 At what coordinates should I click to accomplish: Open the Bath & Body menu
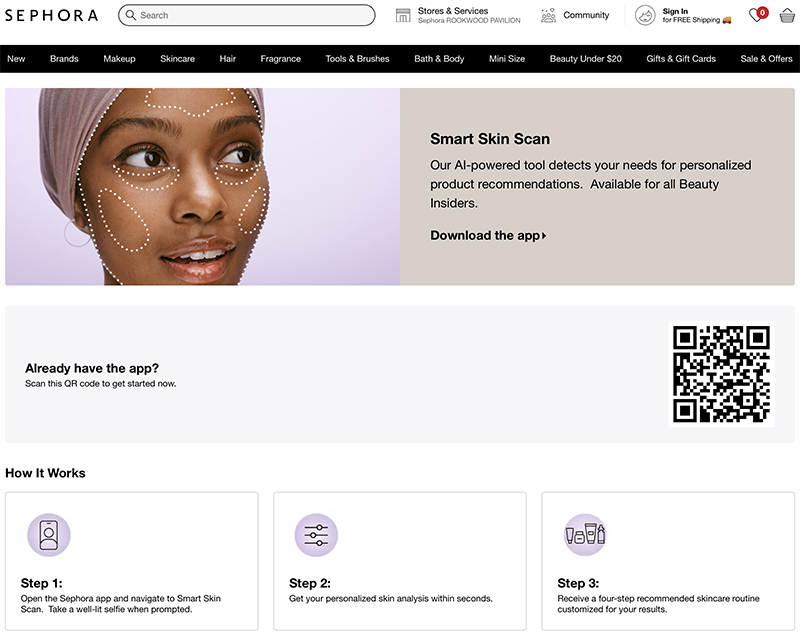(x=439, y=59)
